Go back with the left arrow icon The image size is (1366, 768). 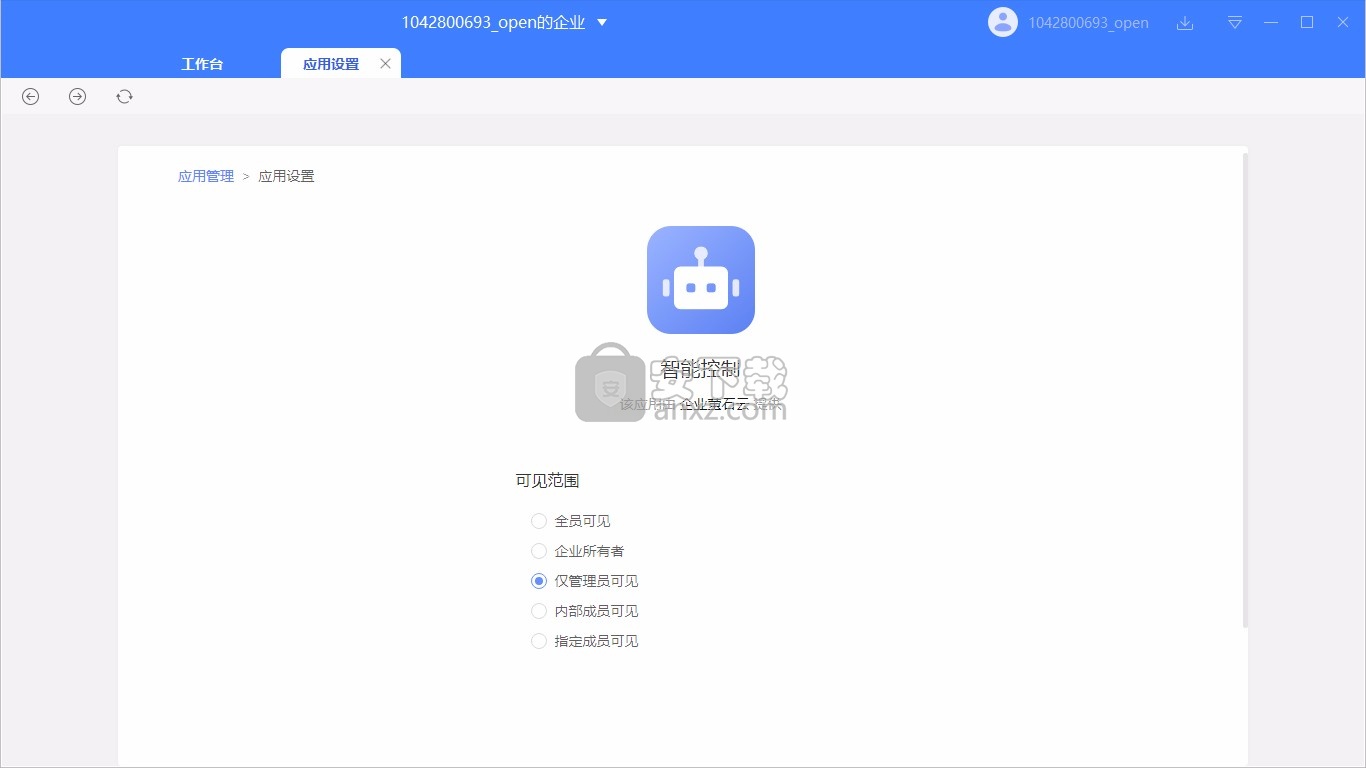pos(31,96)
